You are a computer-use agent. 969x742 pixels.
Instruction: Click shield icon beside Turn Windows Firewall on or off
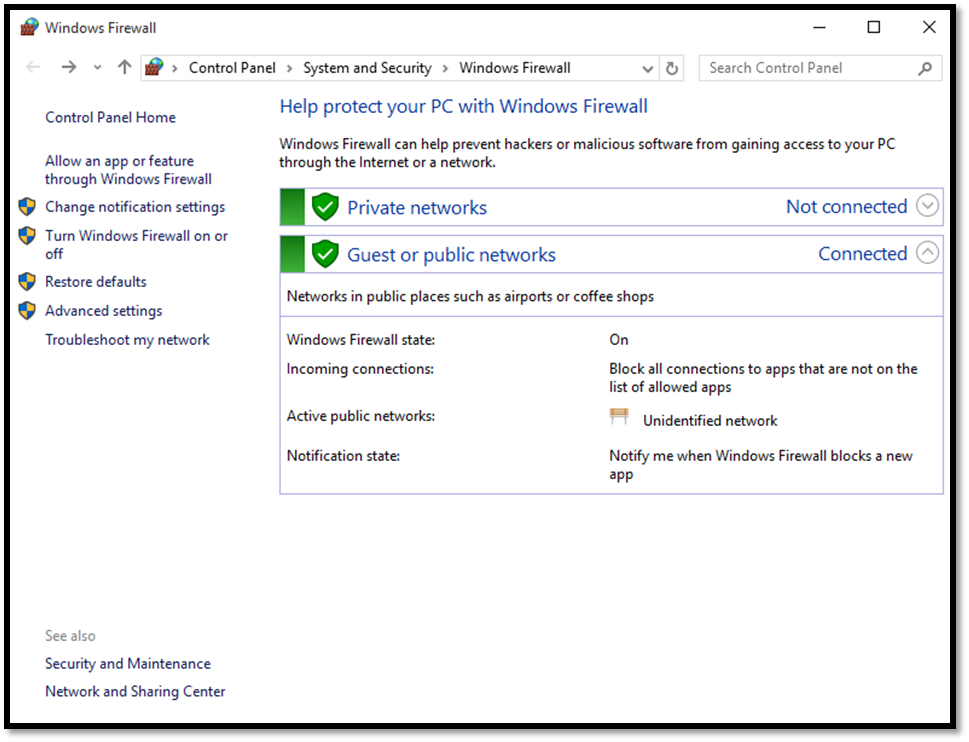pyautogui.click(x=27, y=235)
